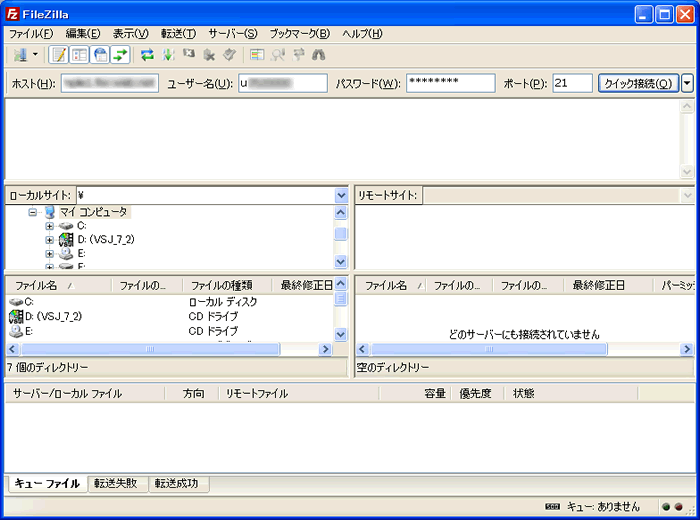Toggle directory comparison icon
The height and width of the screenshot is (520, 700).
(278, 55)
